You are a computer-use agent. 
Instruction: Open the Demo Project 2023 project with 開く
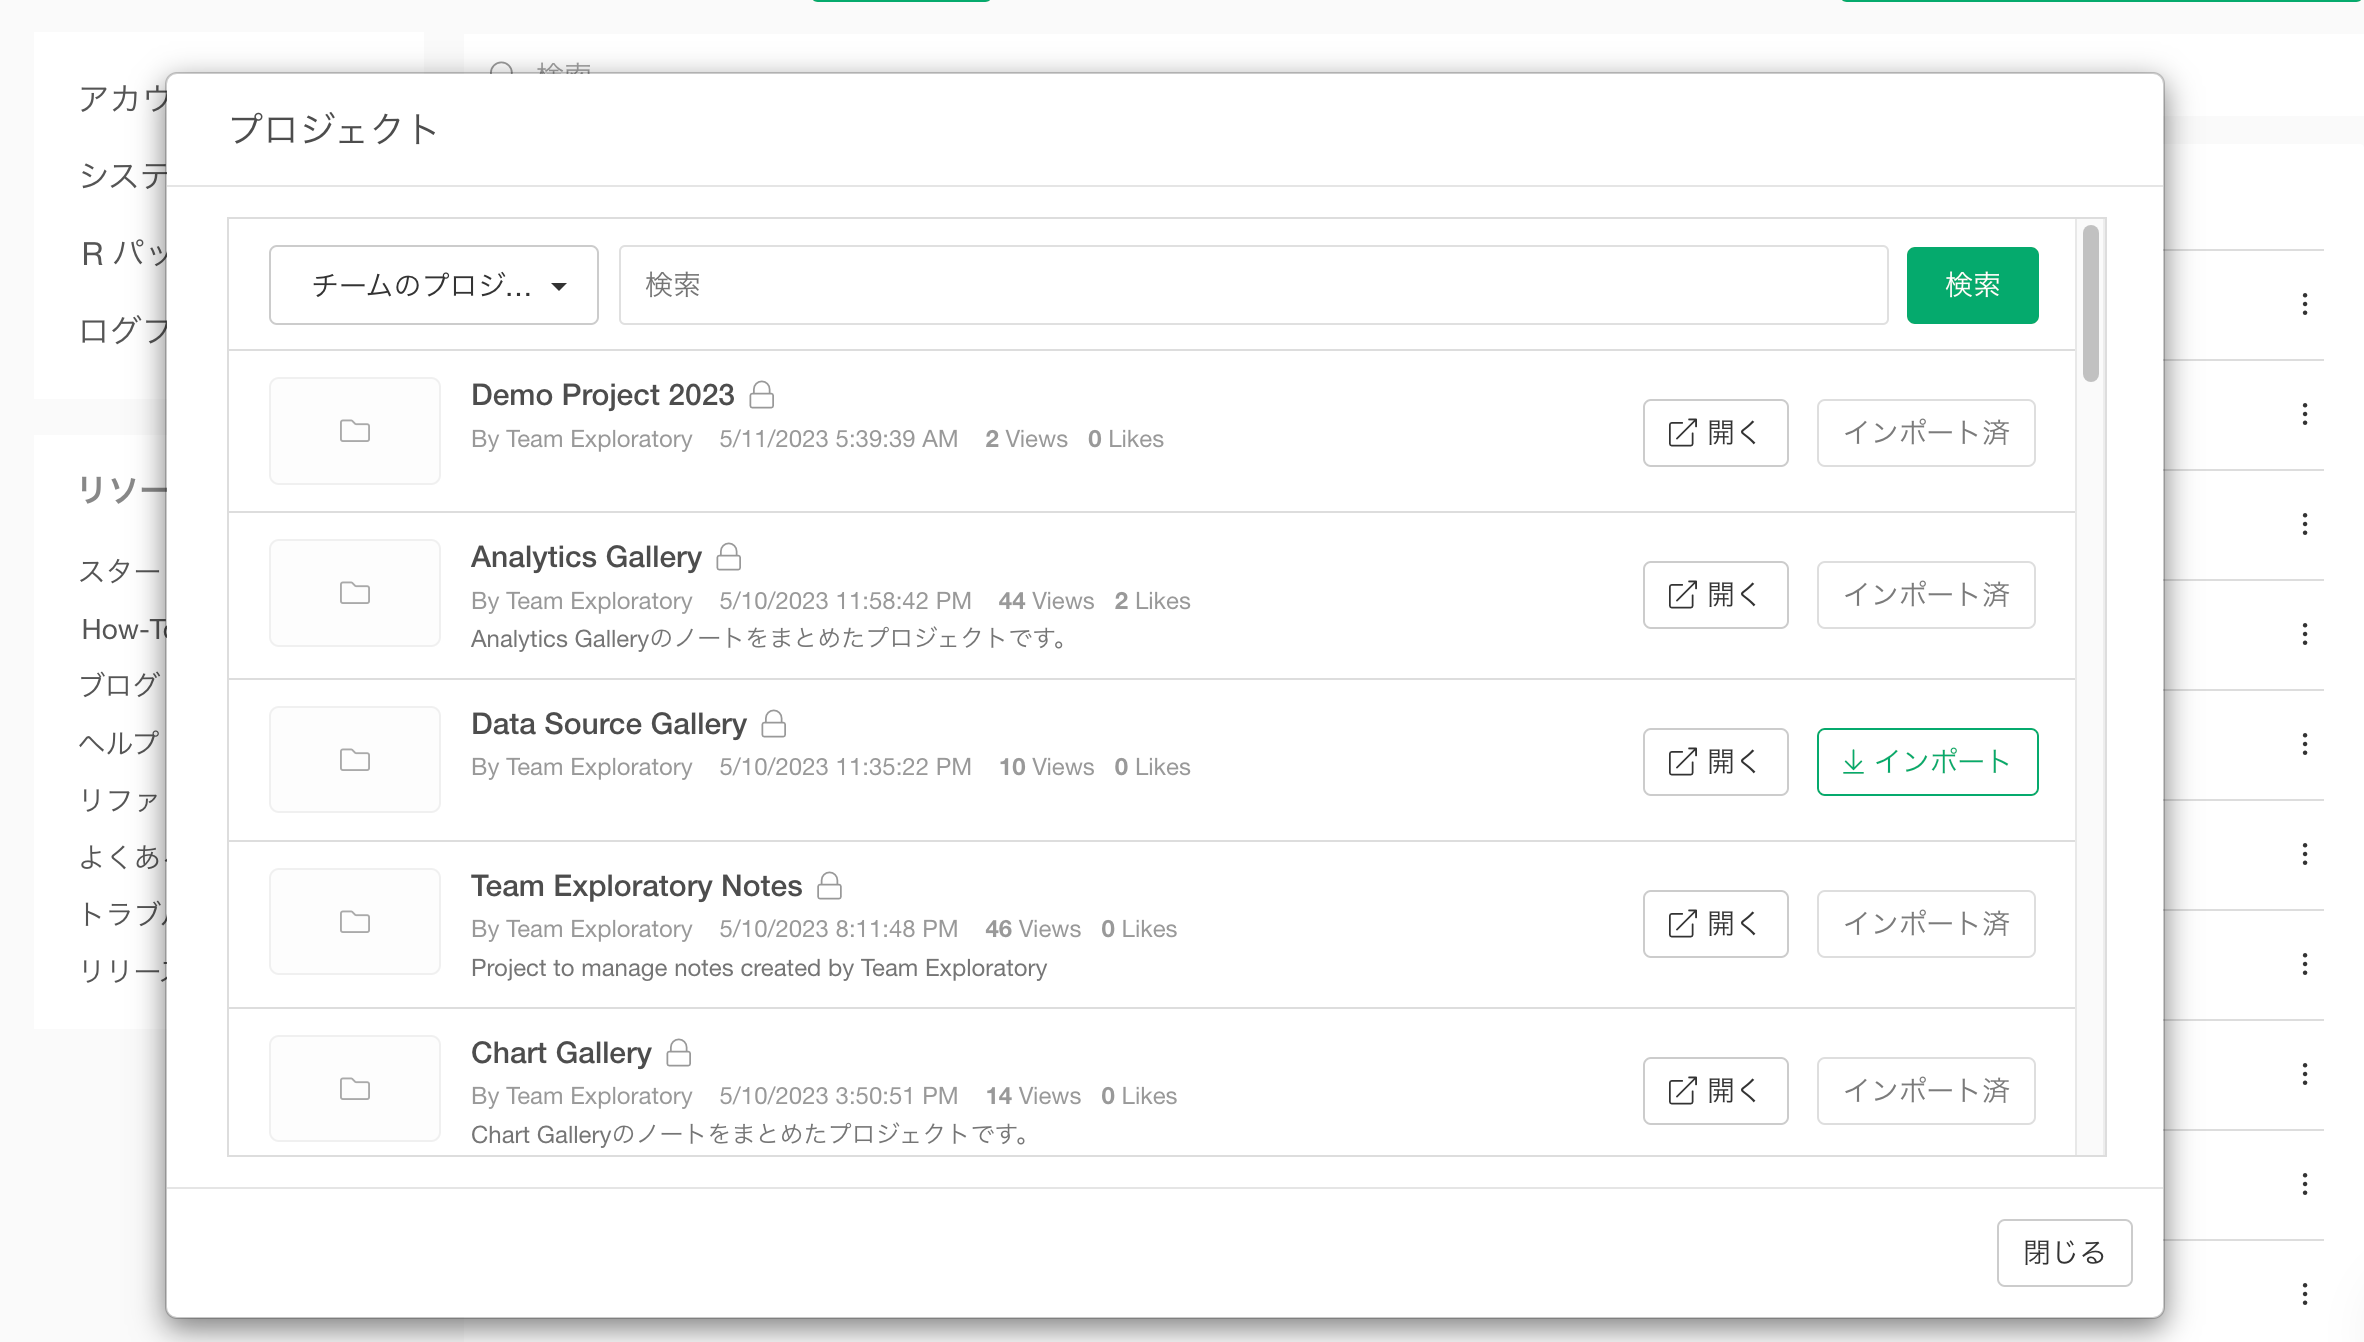(1715, 433)
